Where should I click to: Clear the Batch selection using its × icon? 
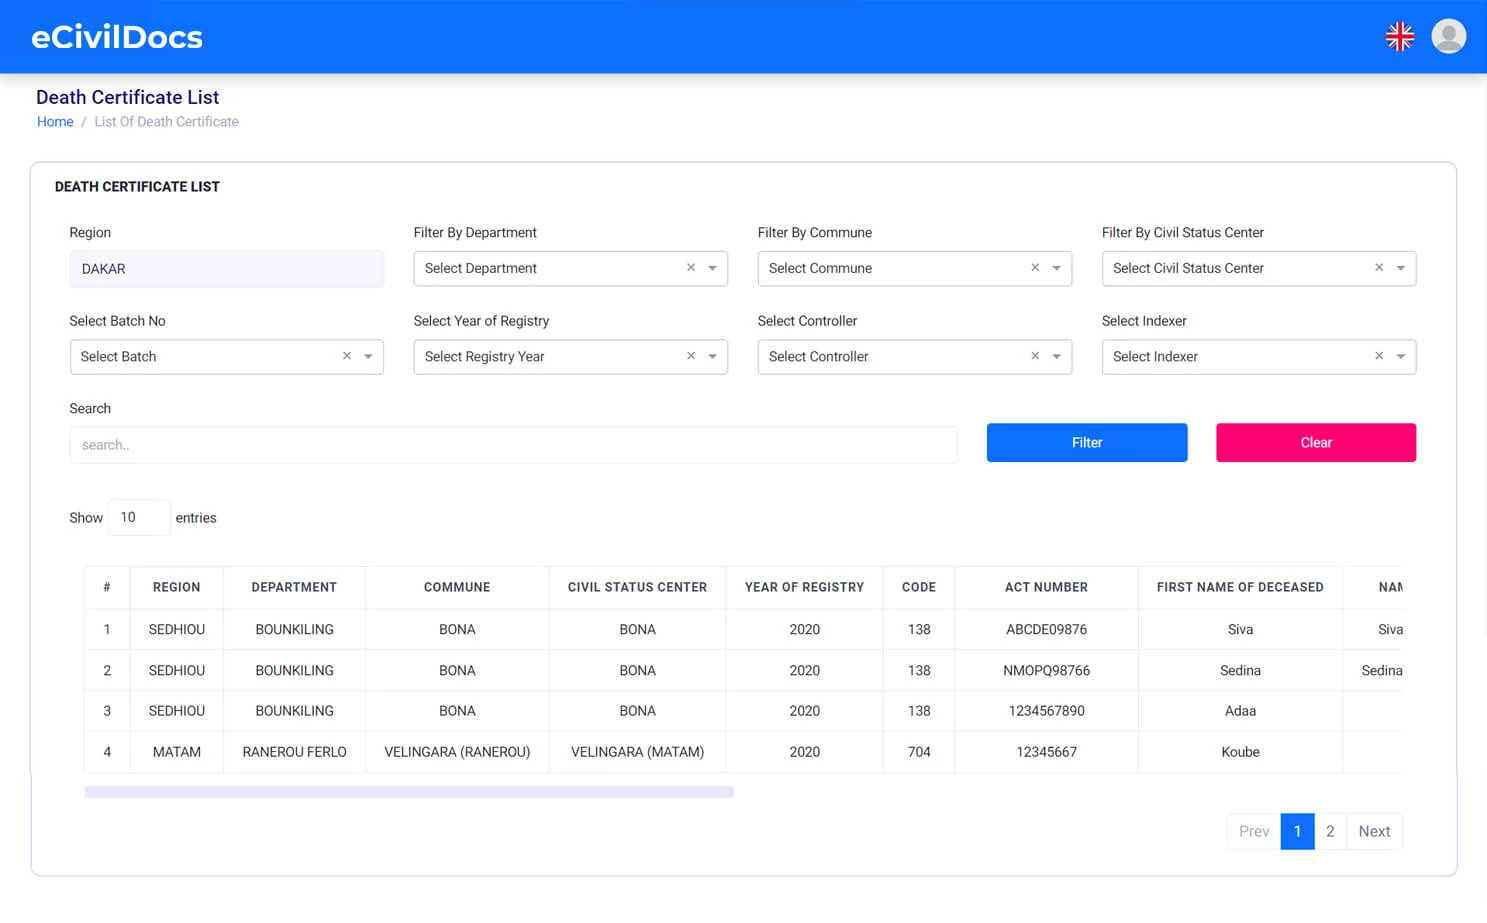tap(346, 356)
